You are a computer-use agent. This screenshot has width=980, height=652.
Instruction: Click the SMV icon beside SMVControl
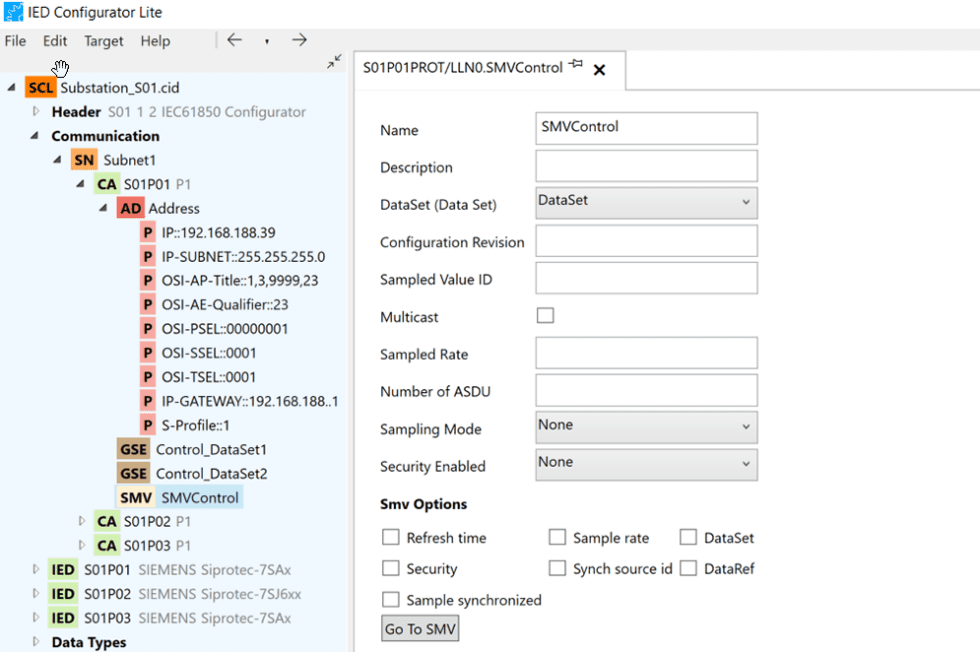point(135,497)
